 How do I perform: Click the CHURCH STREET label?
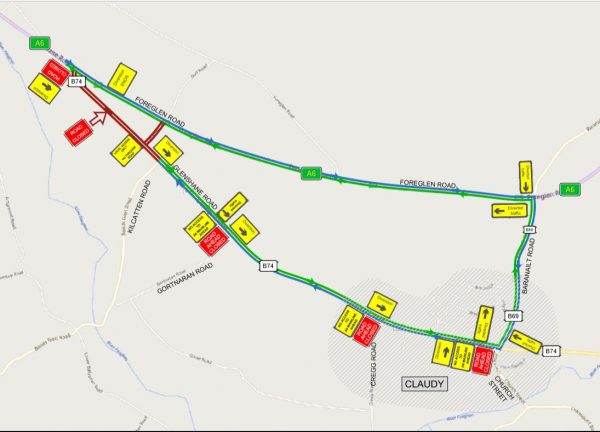(x=501, y=388)
